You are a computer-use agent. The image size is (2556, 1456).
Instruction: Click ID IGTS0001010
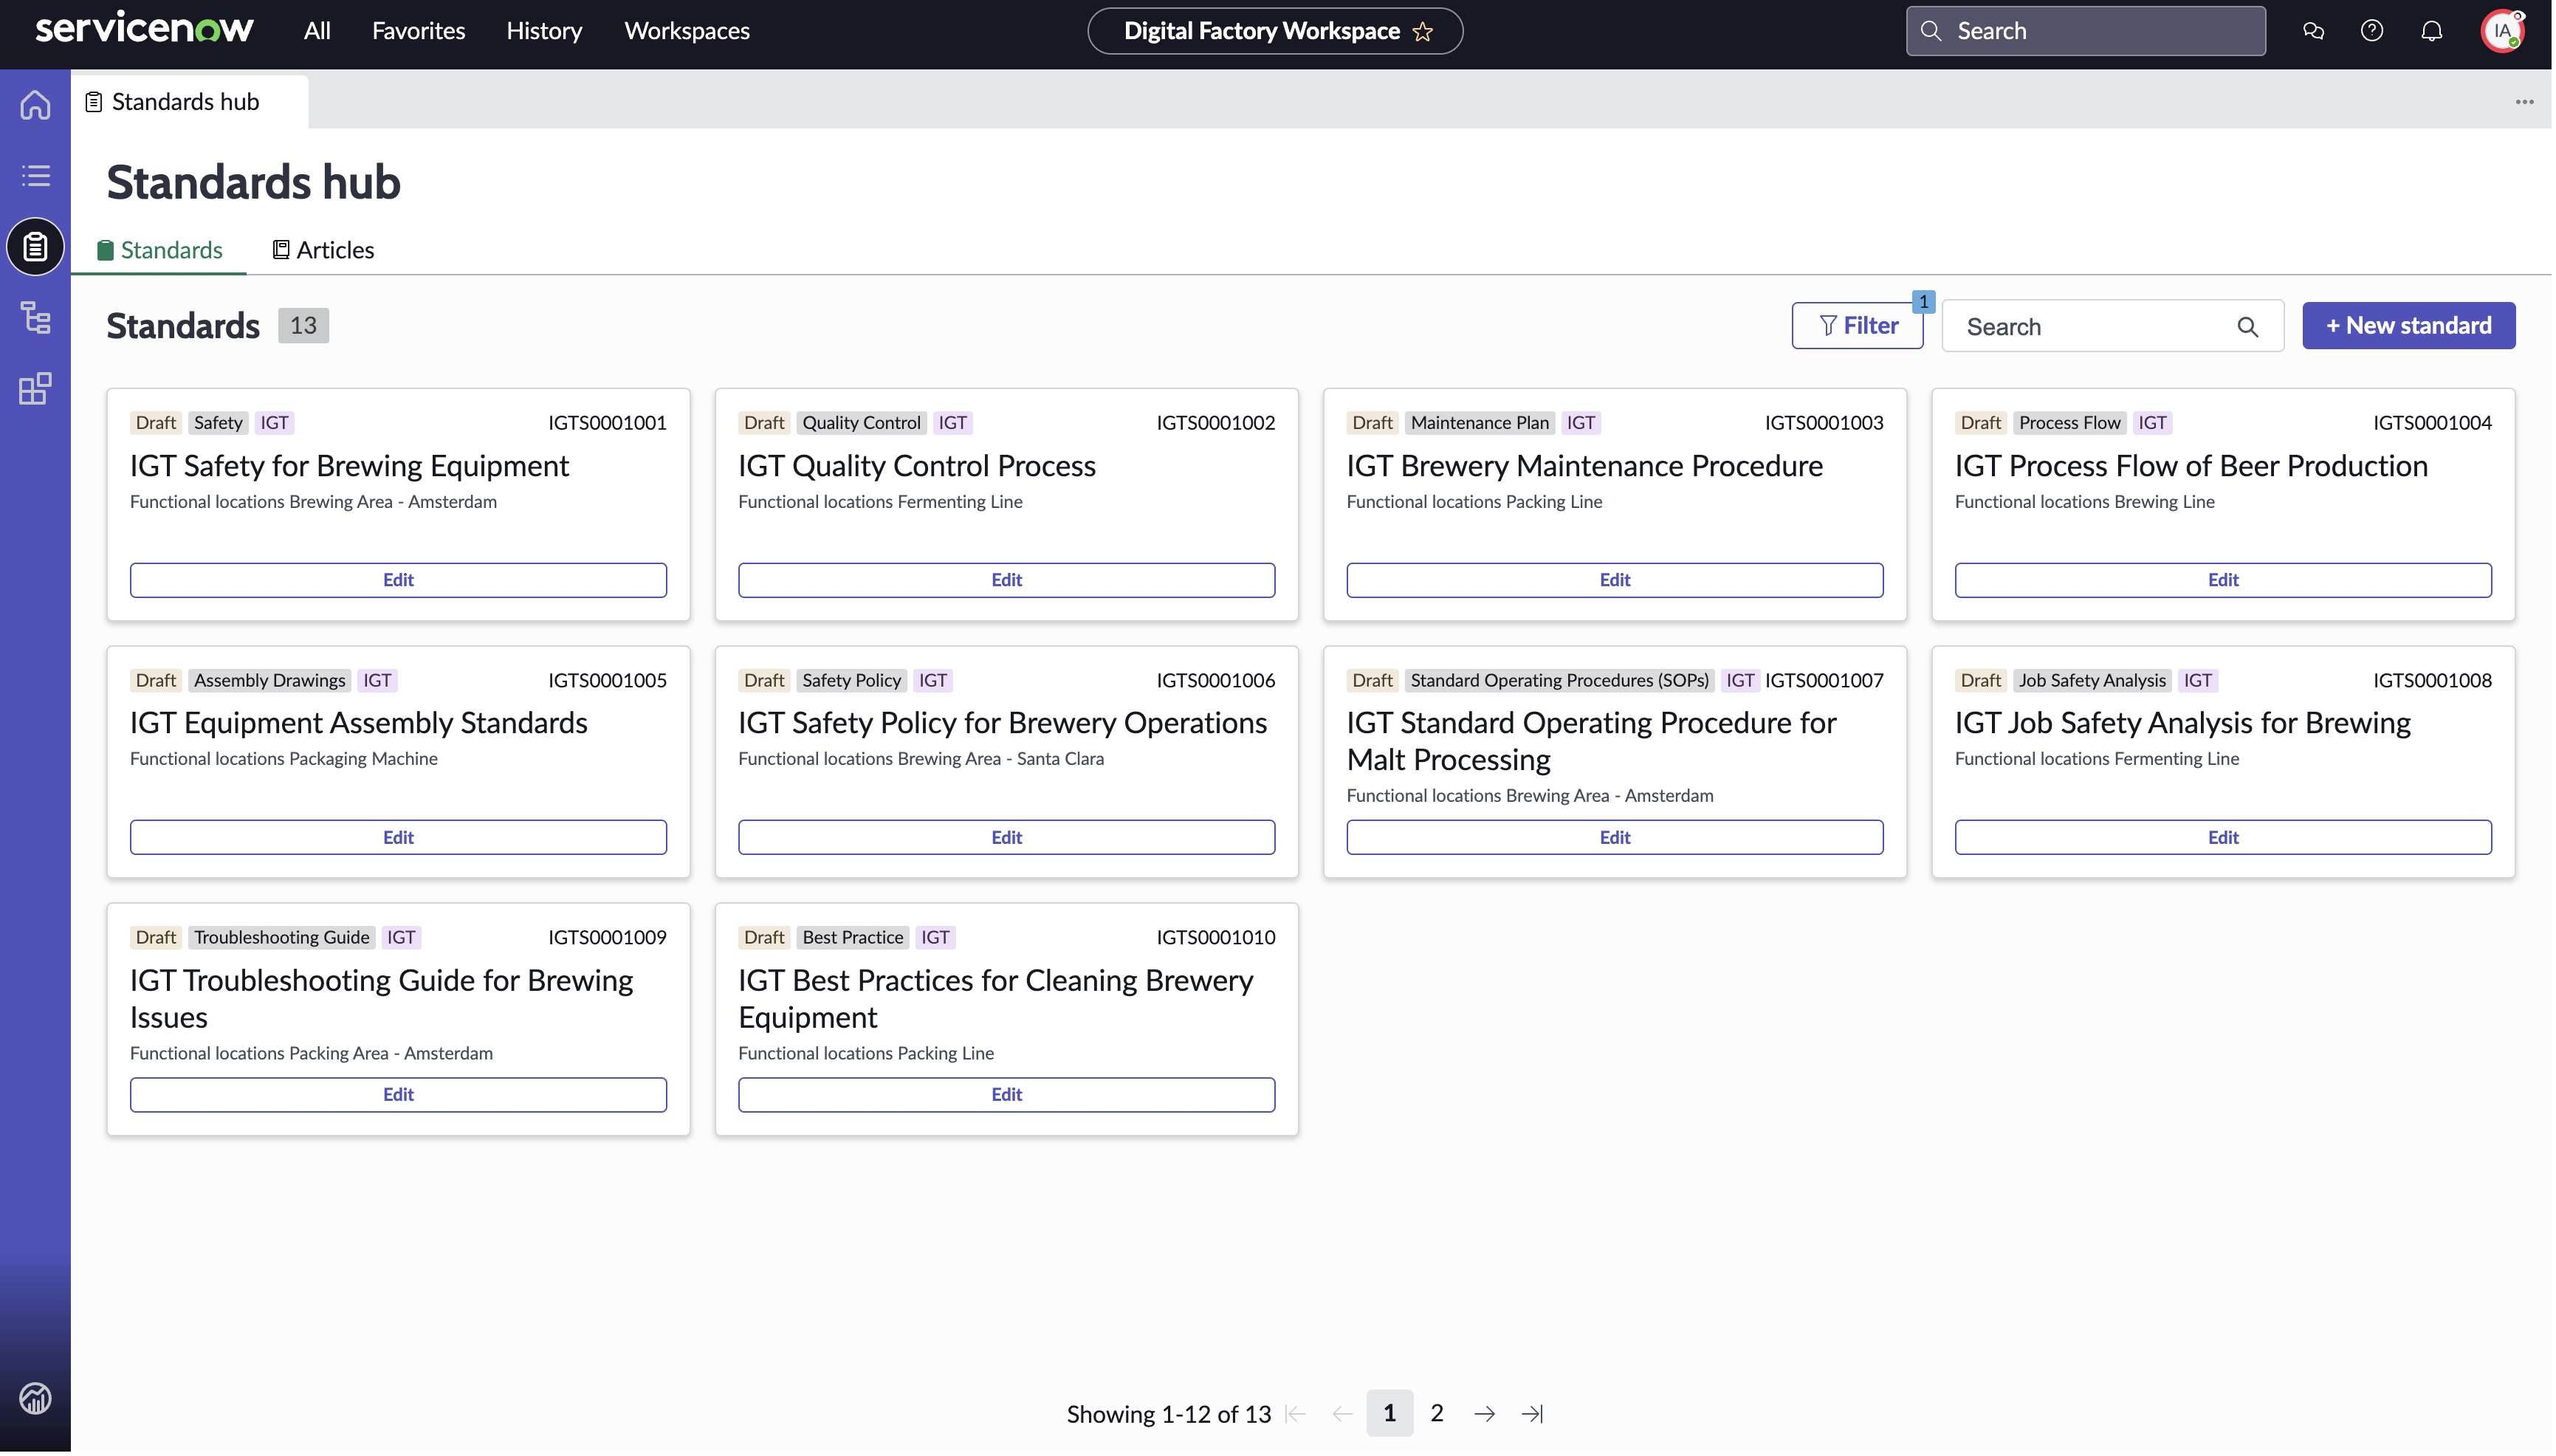click(1215, 938)
